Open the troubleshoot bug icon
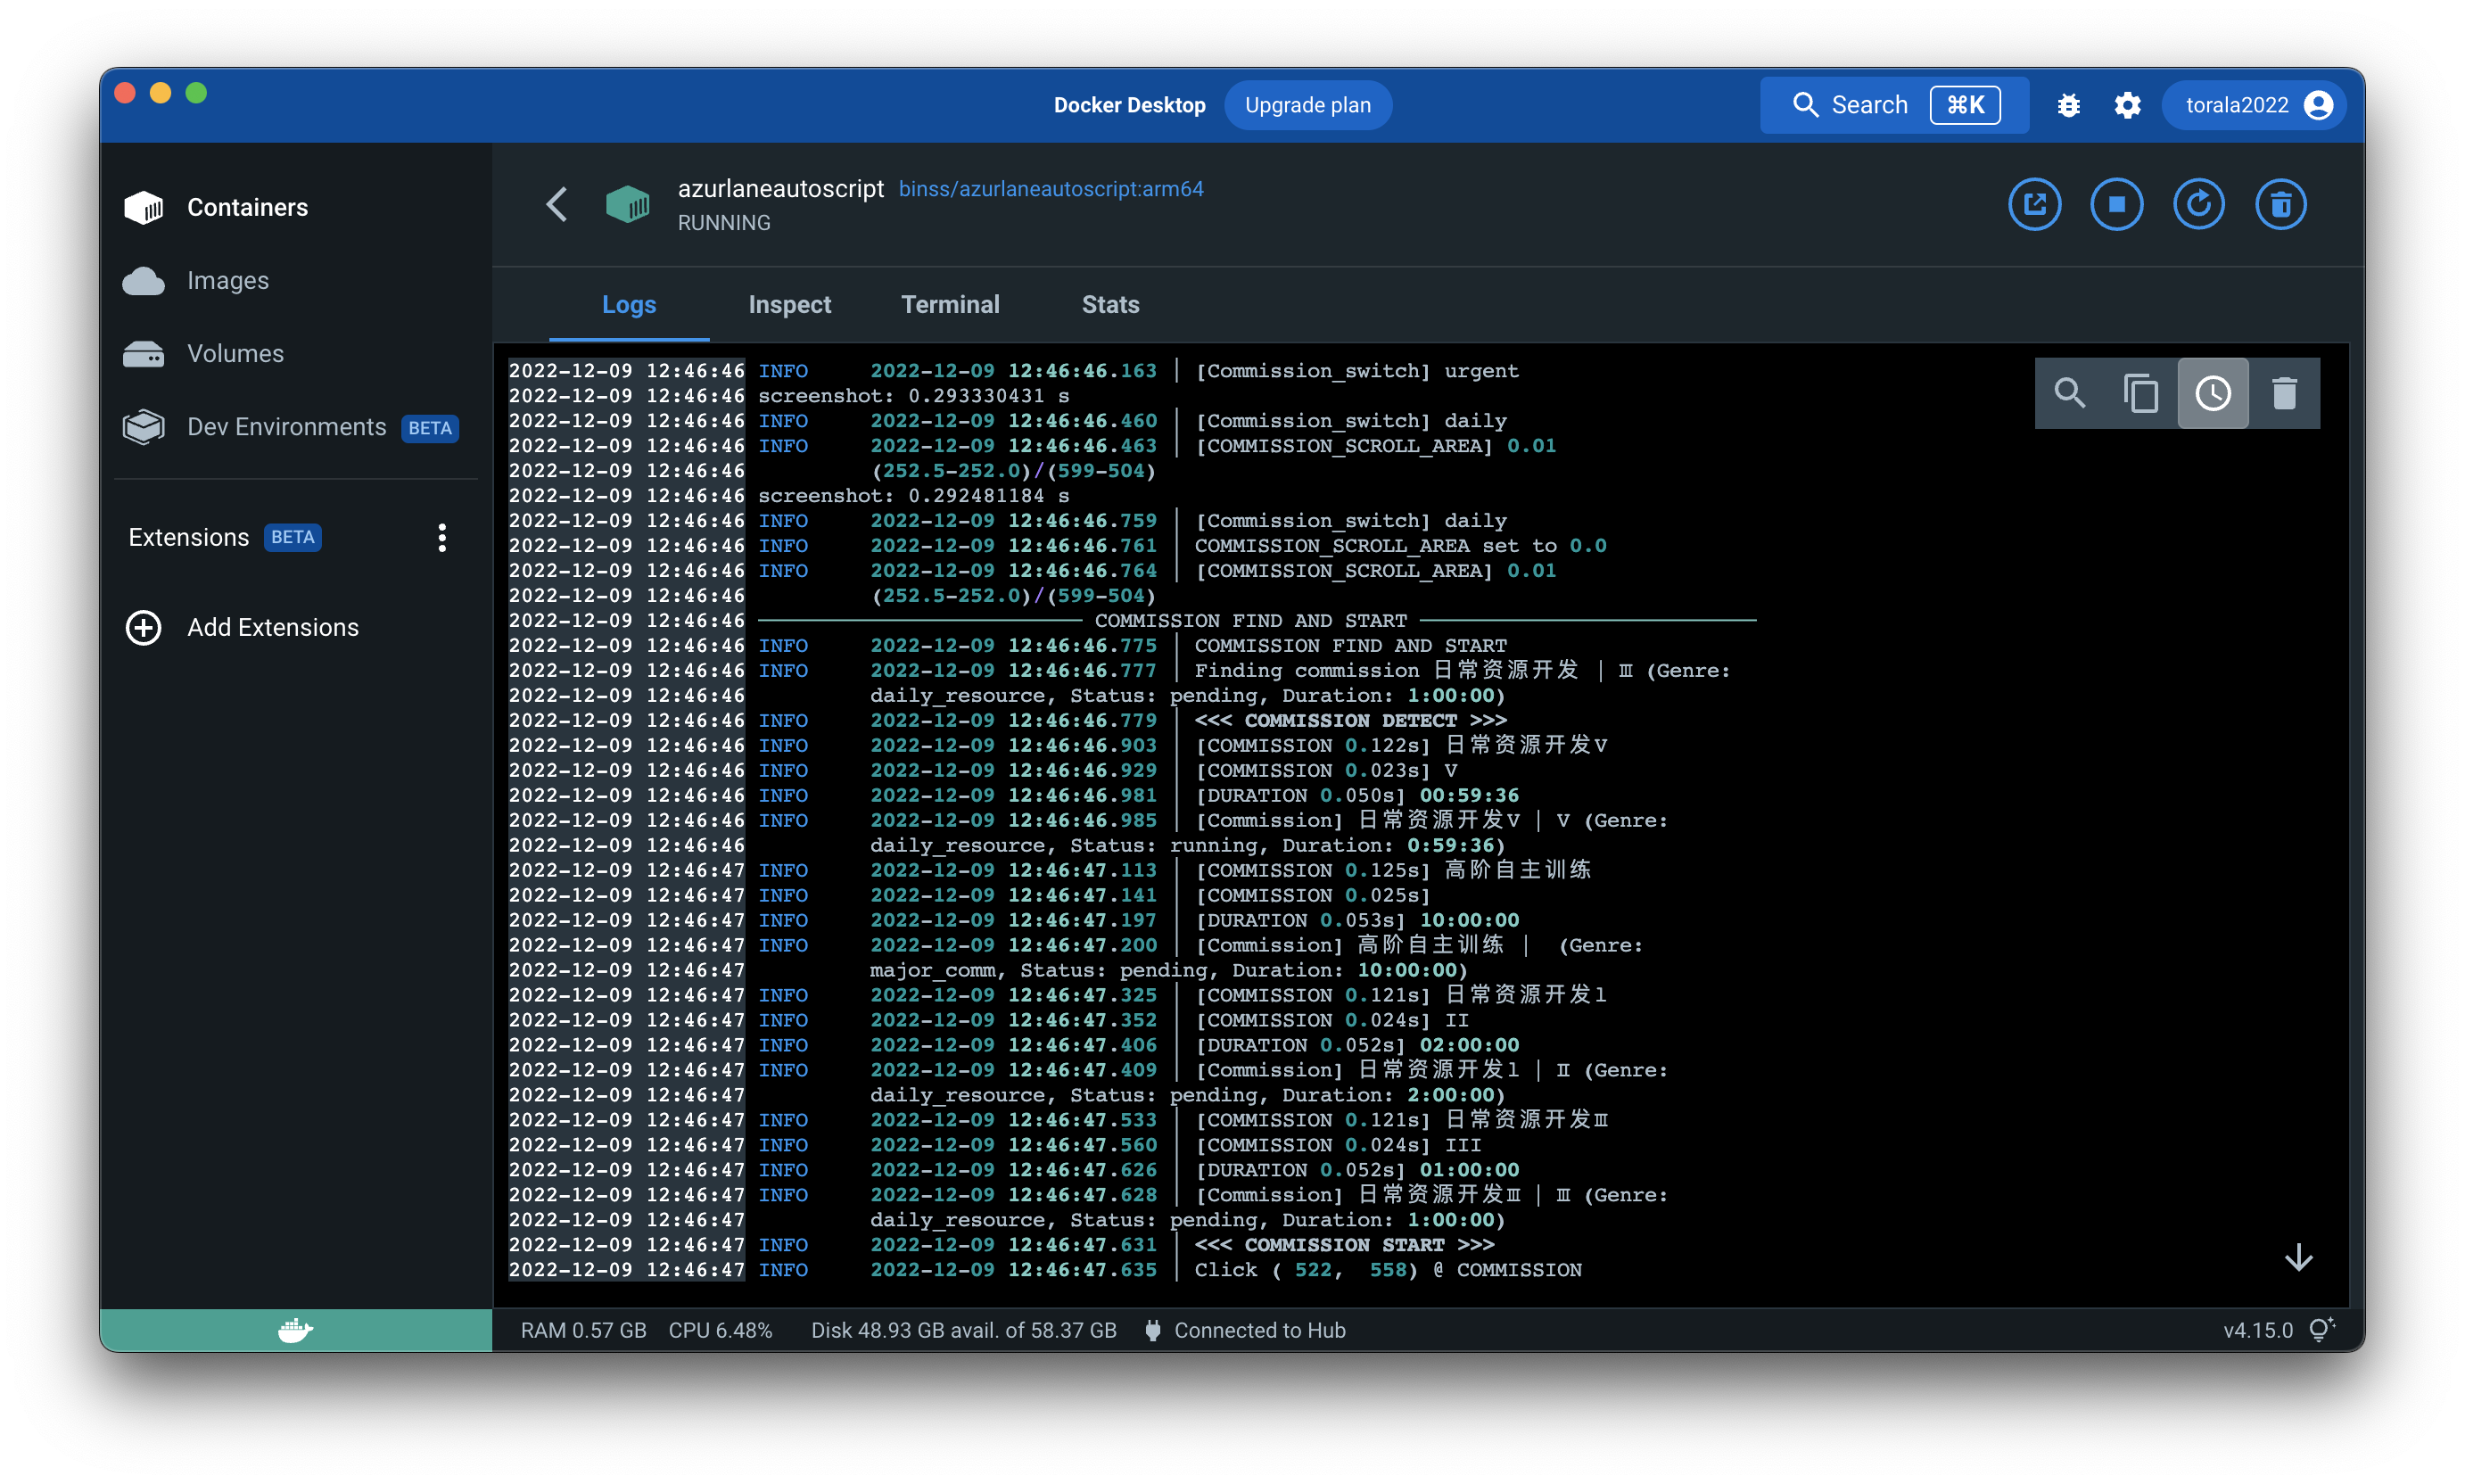 click(2068, 105)
